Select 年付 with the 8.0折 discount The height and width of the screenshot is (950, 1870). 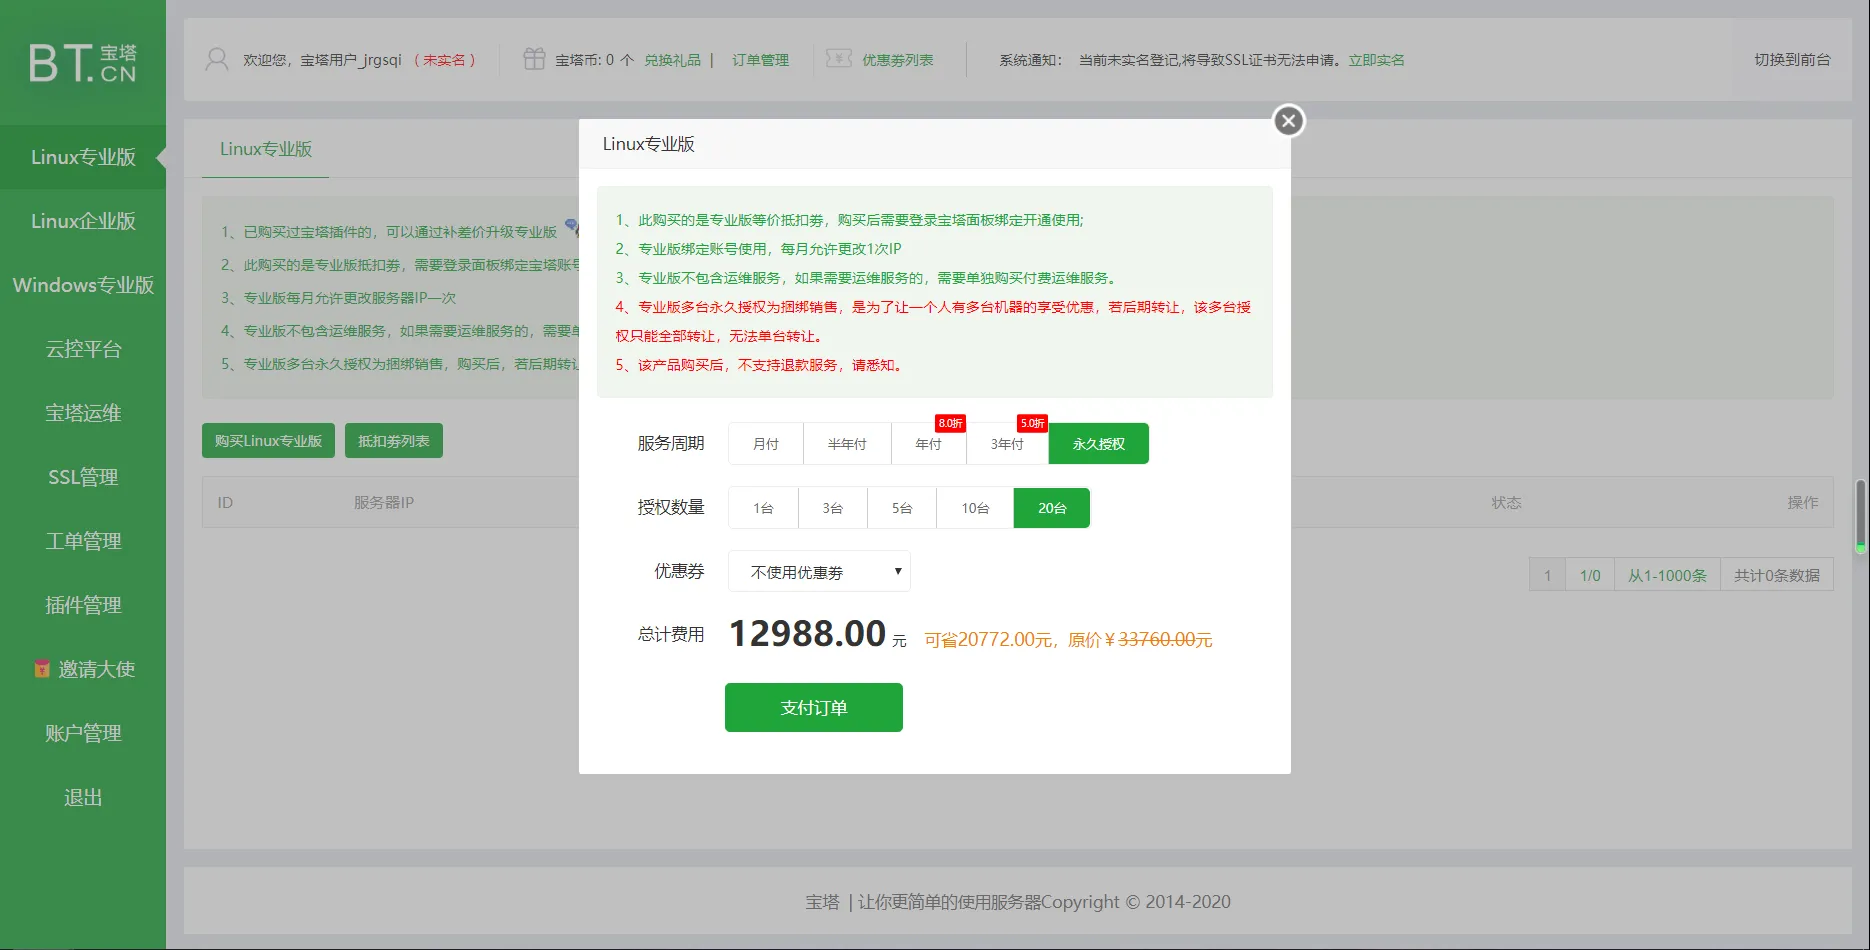(928, 443)
